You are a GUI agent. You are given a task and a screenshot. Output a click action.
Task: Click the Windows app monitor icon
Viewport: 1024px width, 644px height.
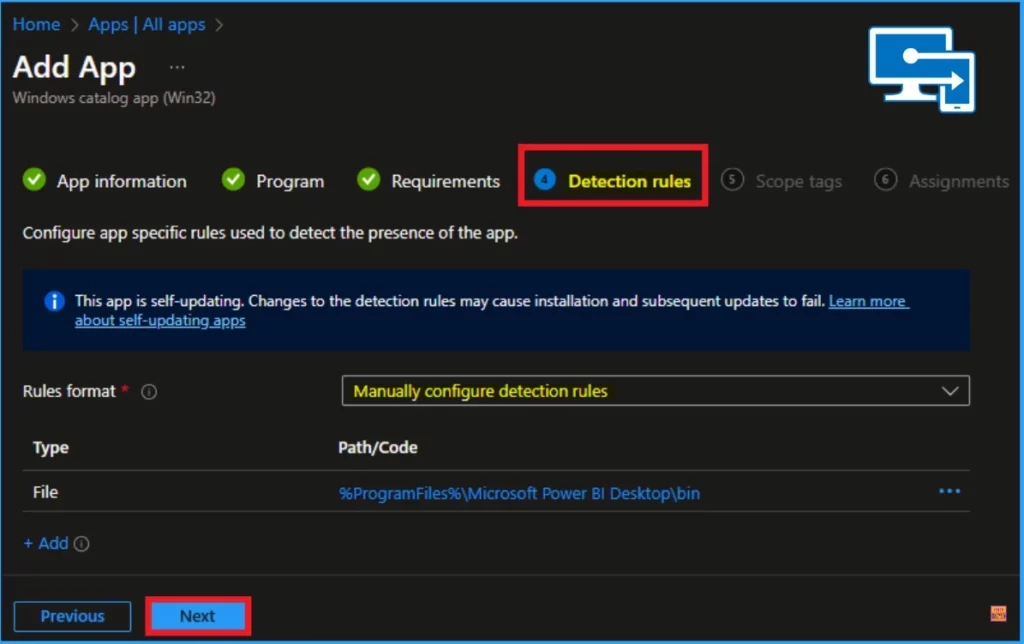coord(921,69)
